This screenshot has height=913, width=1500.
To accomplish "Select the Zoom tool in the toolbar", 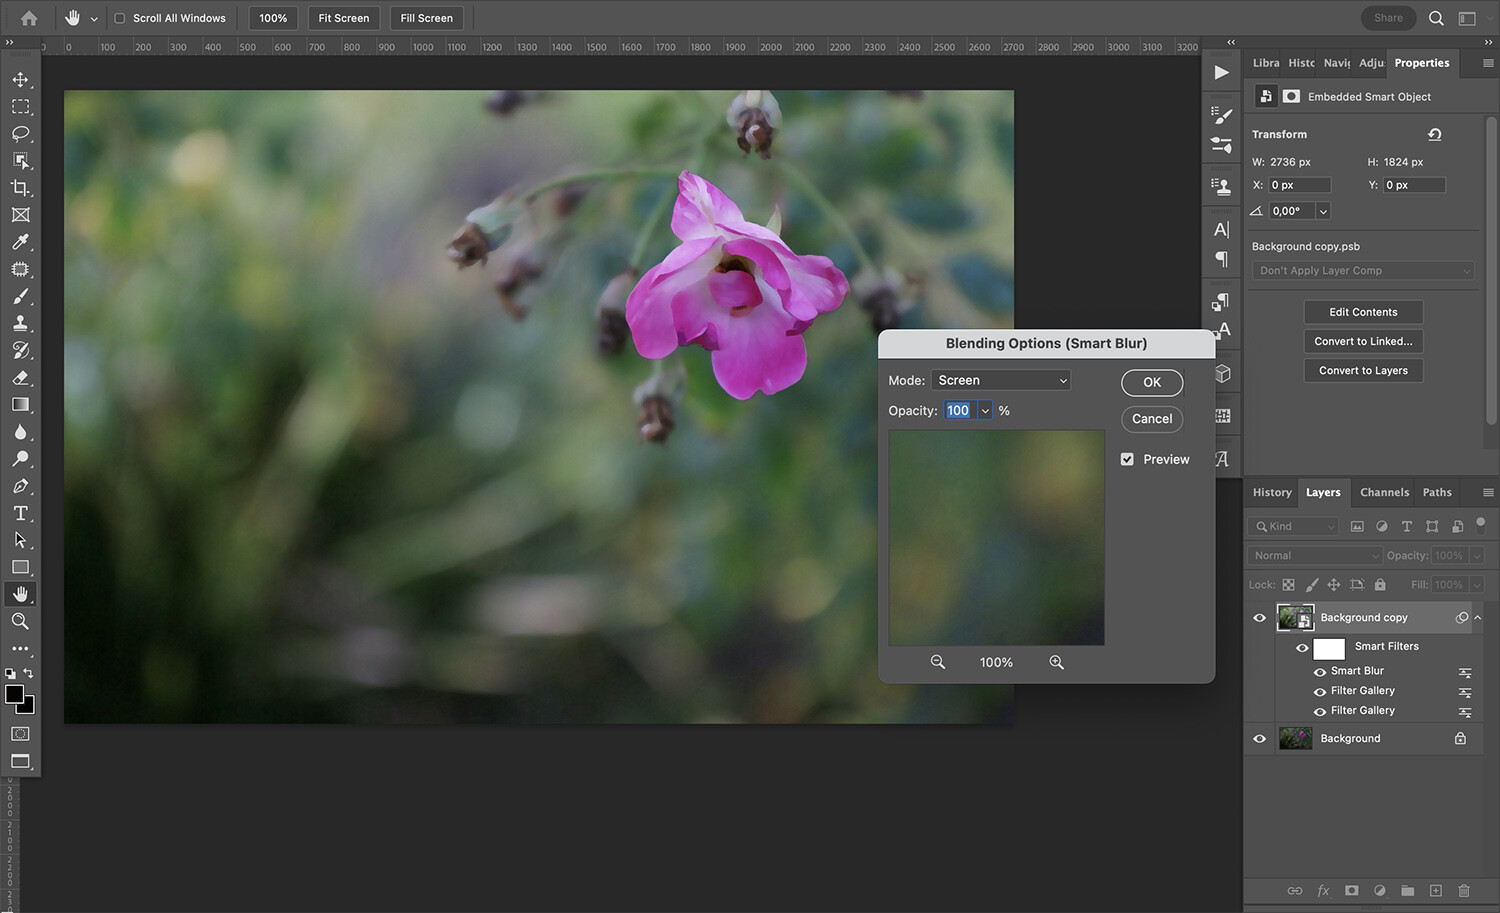I will pos(20,620).
